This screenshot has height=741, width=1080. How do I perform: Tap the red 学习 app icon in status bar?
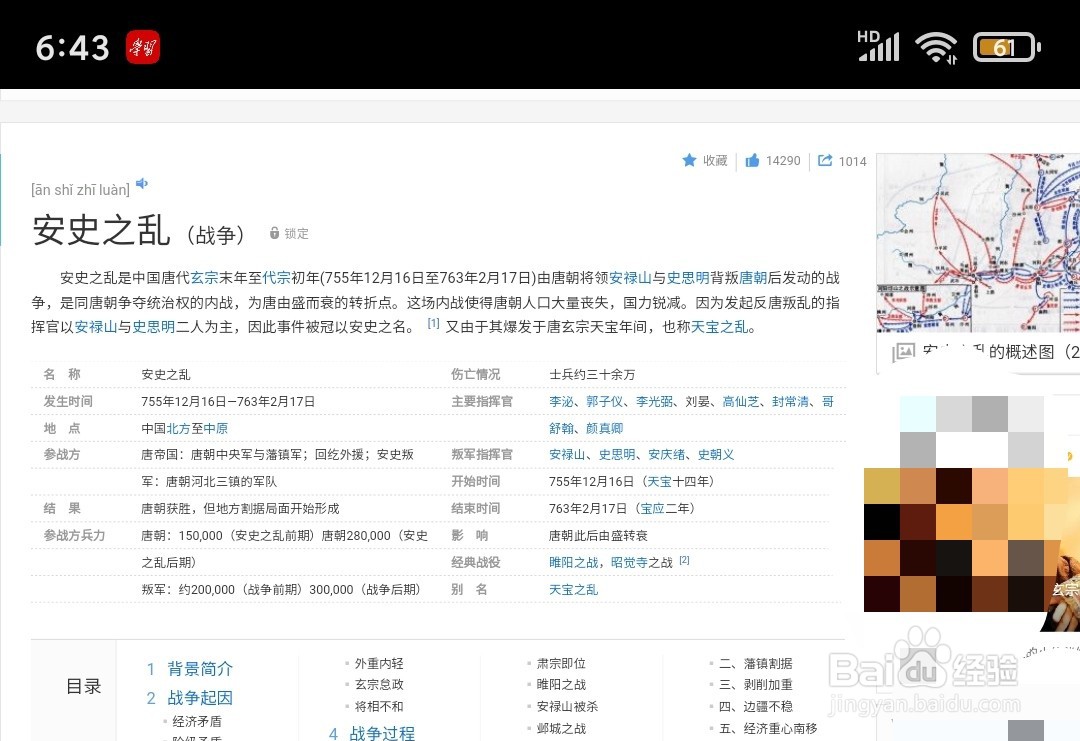click(x=143, y=48)
